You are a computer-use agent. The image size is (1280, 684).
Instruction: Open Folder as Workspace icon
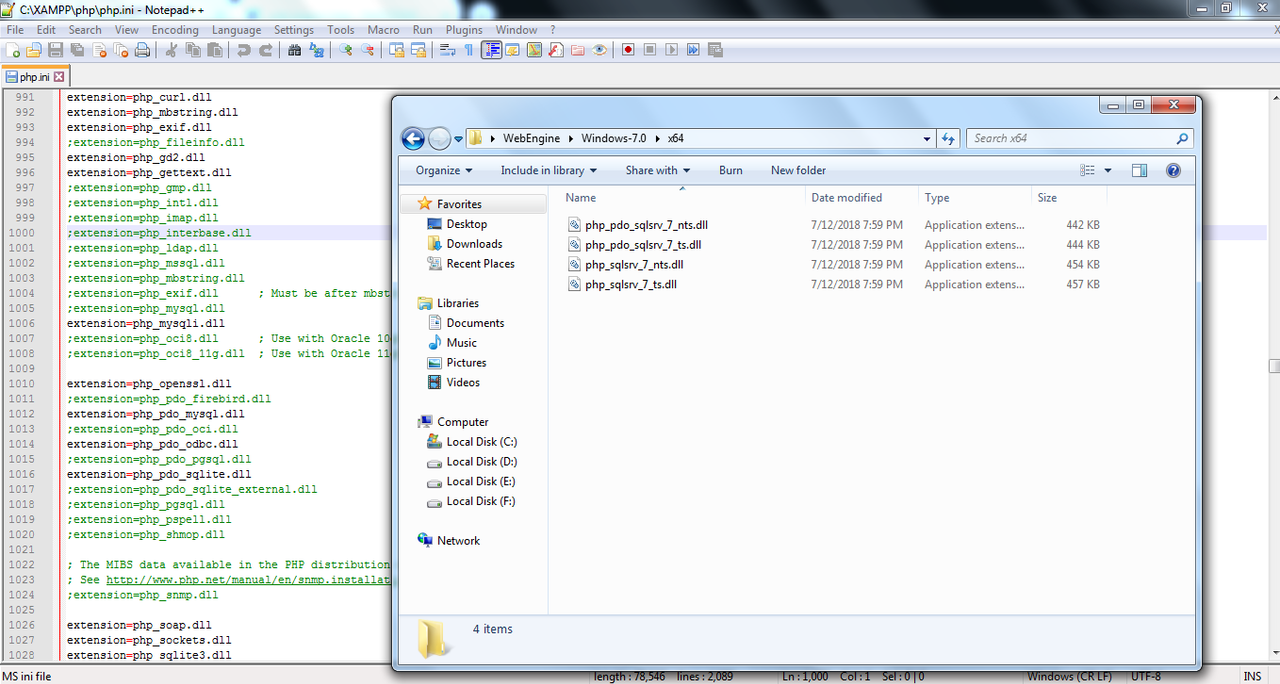tap(577, 50)
